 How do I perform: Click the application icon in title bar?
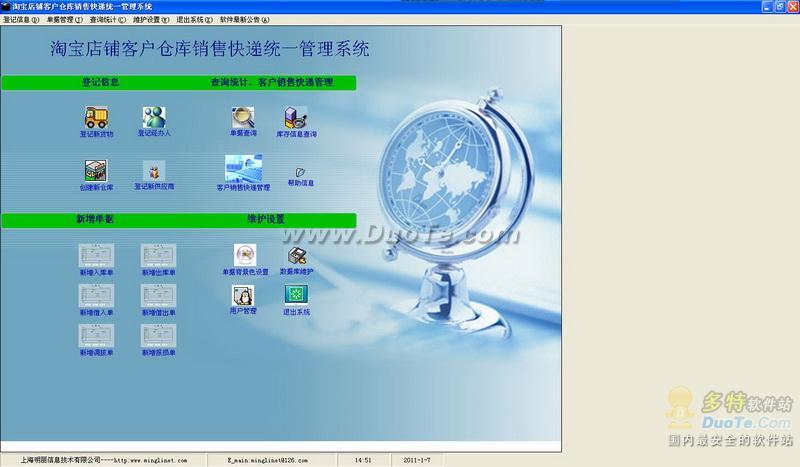pyautogui.click(x=6, y=7)
